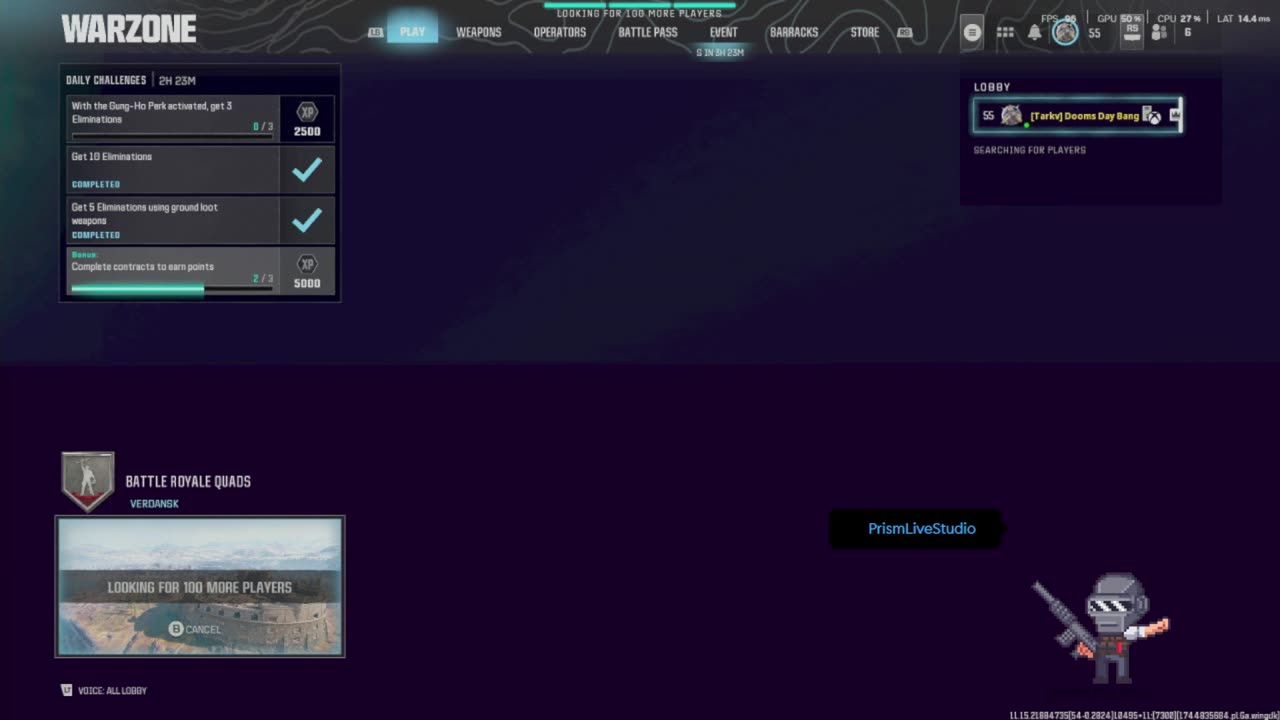Image resolution: width=1280 pixels, height=720 pixels.
Task: Click the pixel soldier mascot overlay
Action: [1100, 628]
